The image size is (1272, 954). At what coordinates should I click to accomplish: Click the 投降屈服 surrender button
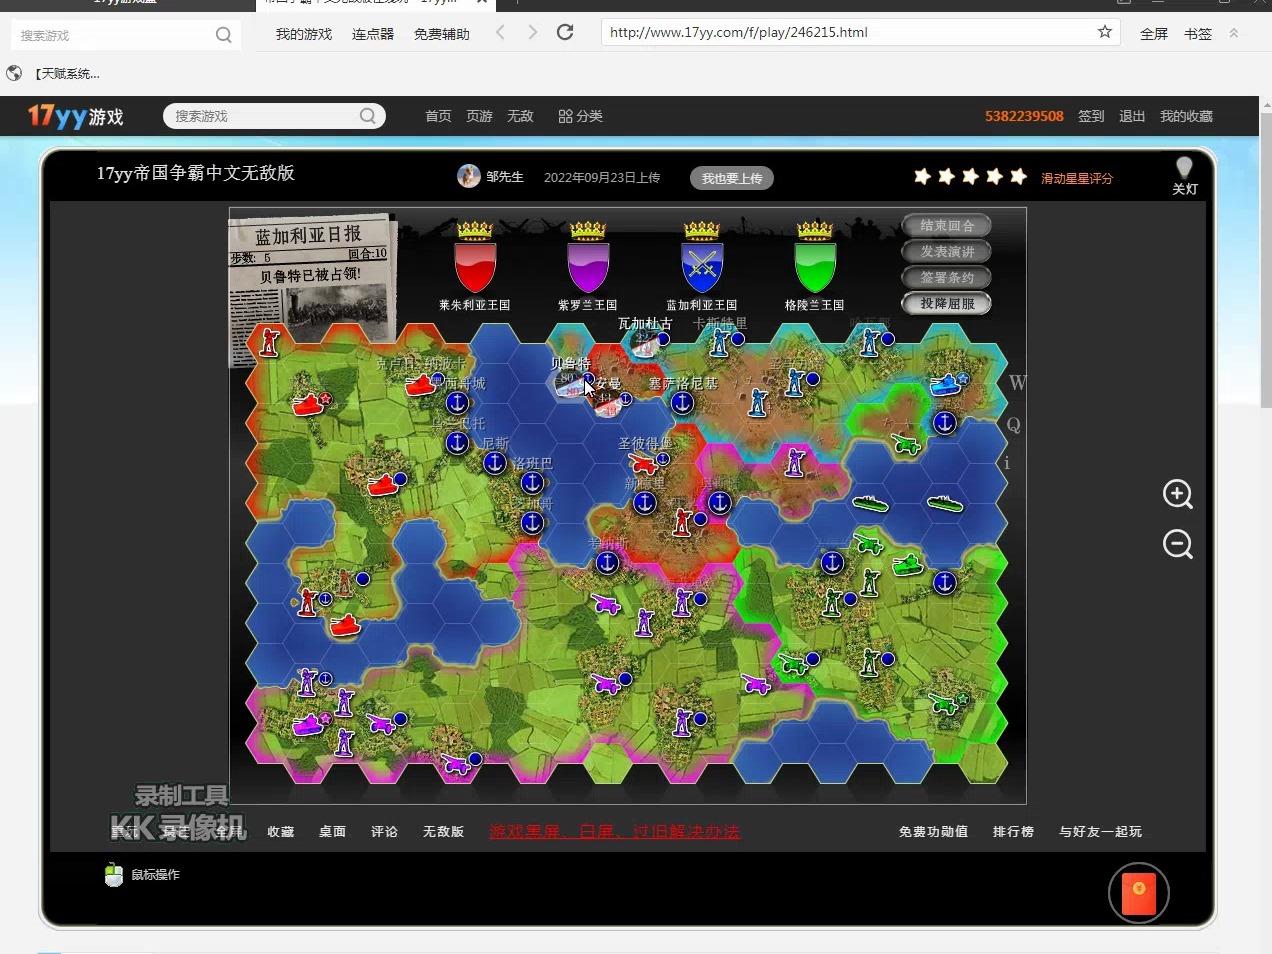pyautogui.click(x=946, y=304)
